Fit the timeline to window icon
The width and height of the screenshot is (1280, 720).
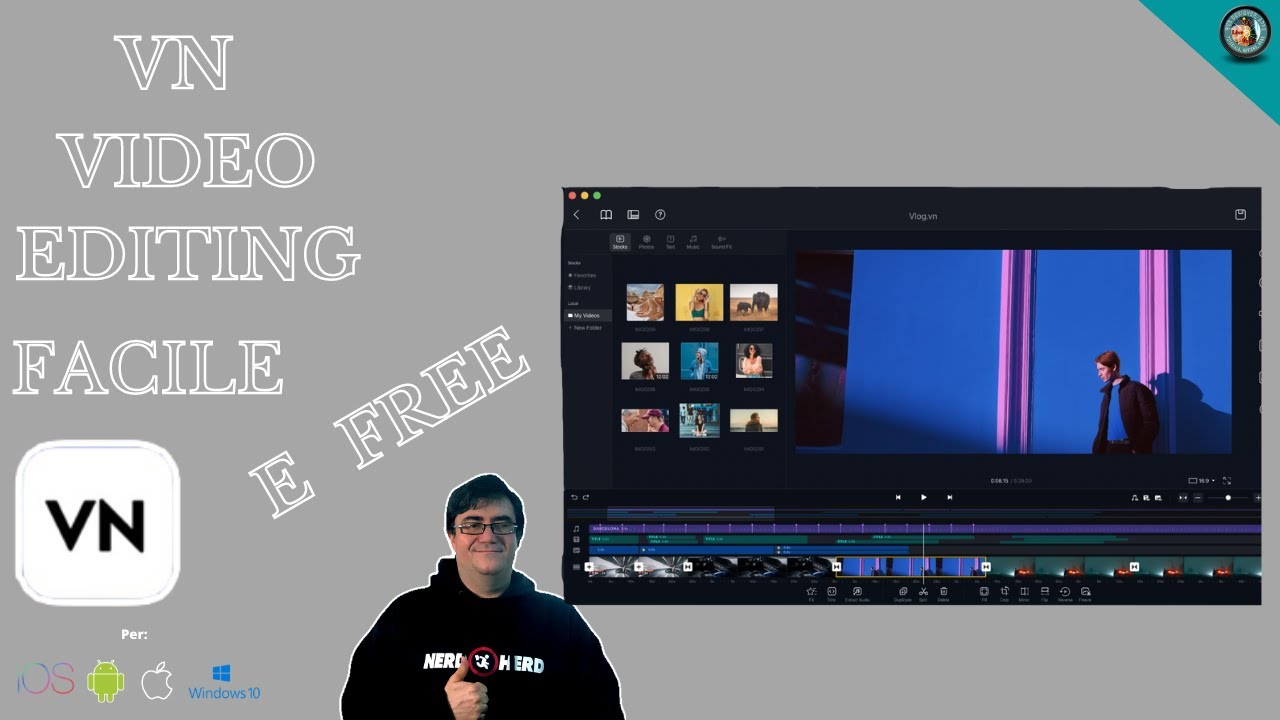tap(1183, 498)
